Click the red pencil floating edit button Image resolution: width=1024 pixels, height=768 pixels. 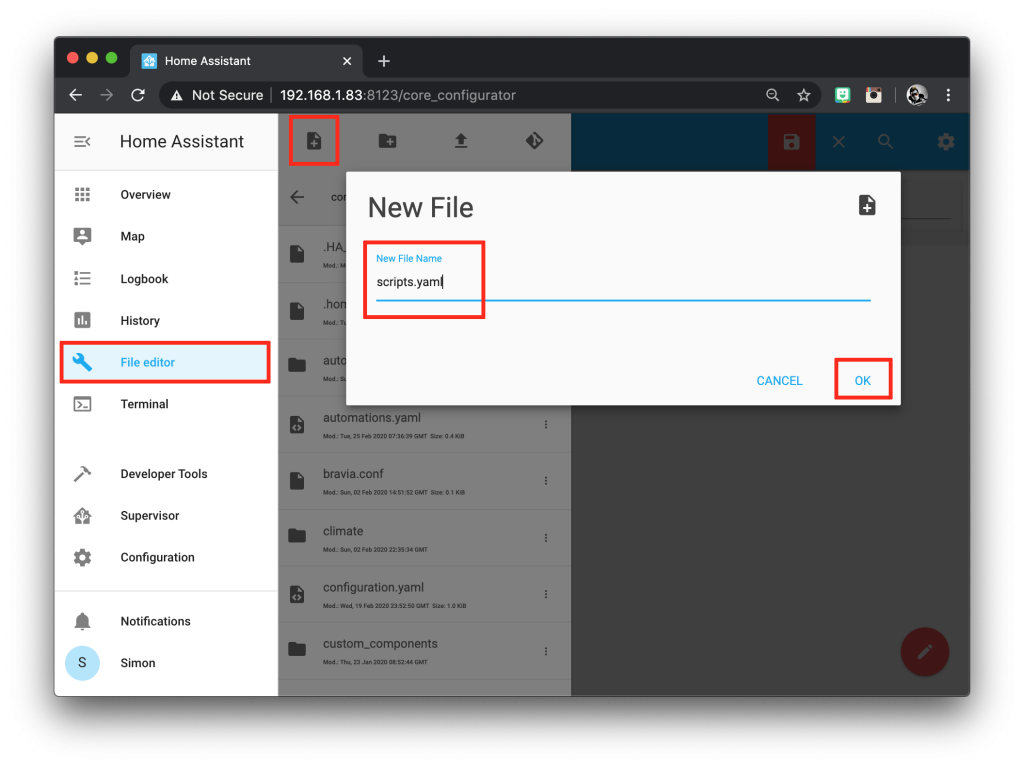coord(925,652)
